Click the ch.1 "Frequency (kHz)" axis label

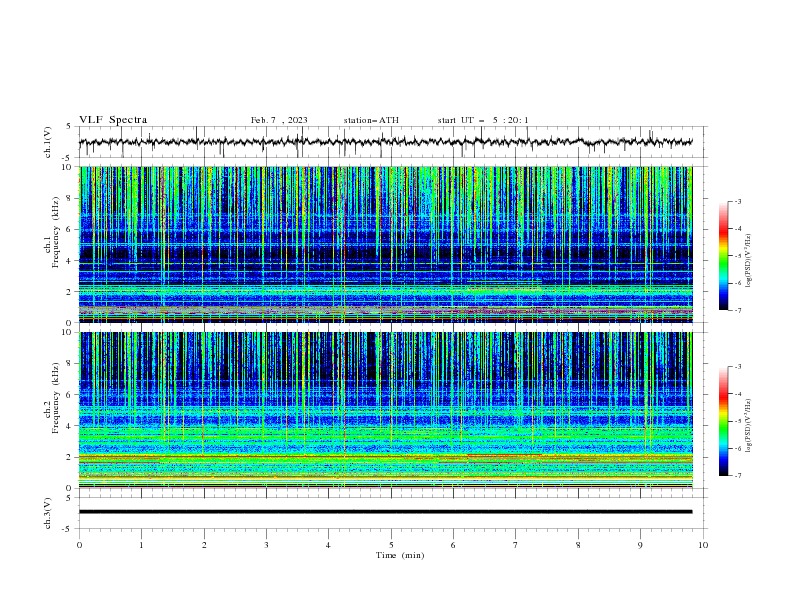[x=56, y=232]
